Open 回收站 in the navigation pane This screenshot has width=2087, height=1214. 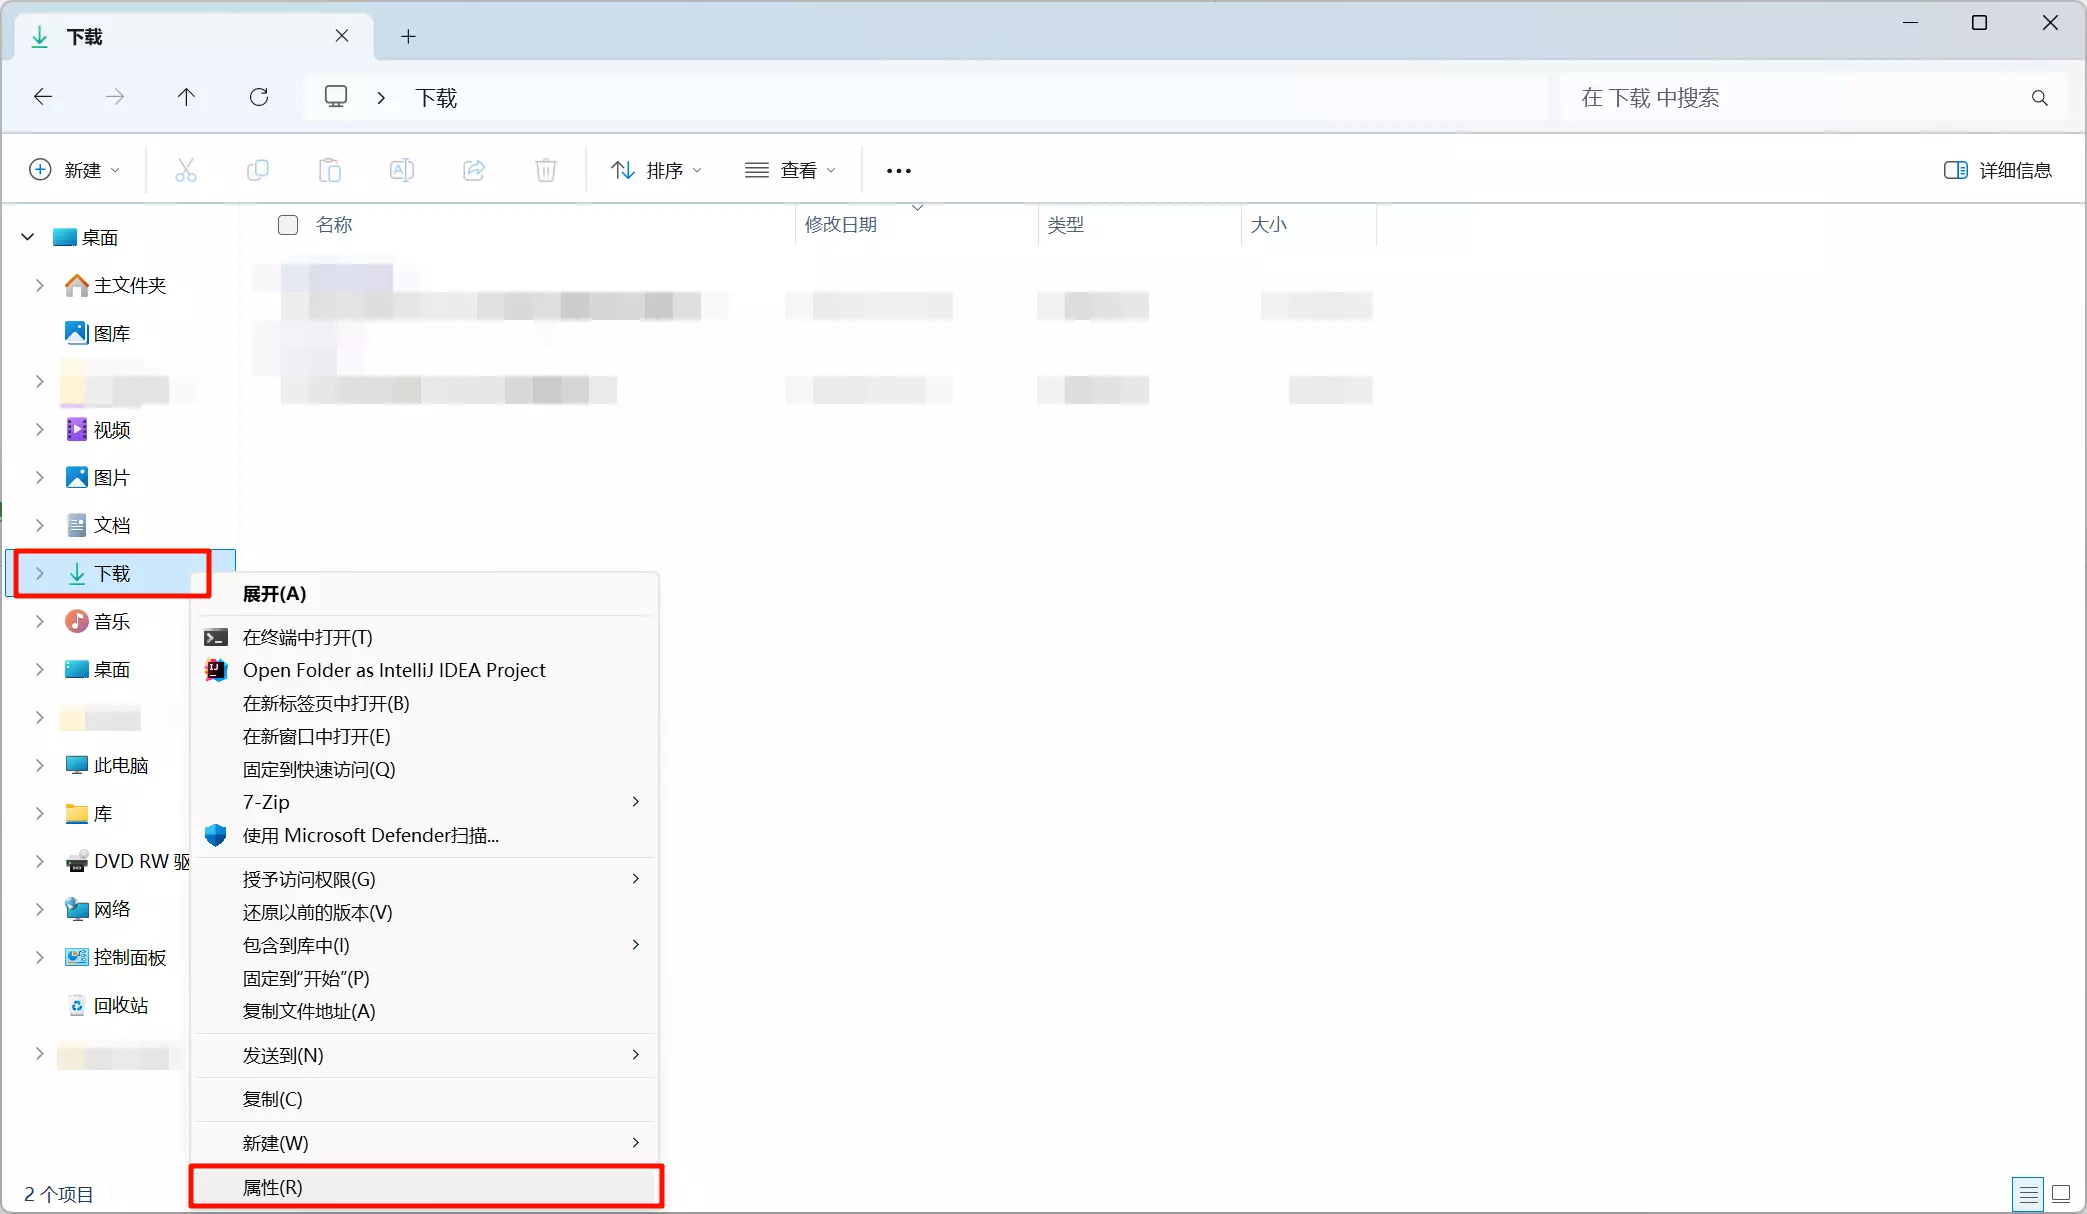[x=120, y=1005]
